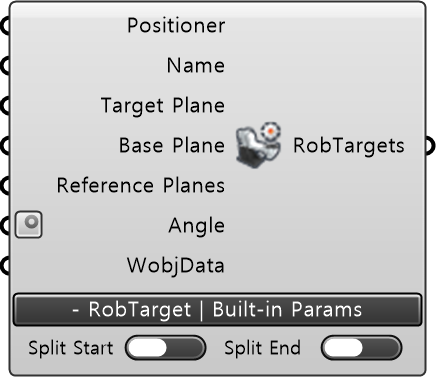Click the Base Plane input grip

[5, 146]
